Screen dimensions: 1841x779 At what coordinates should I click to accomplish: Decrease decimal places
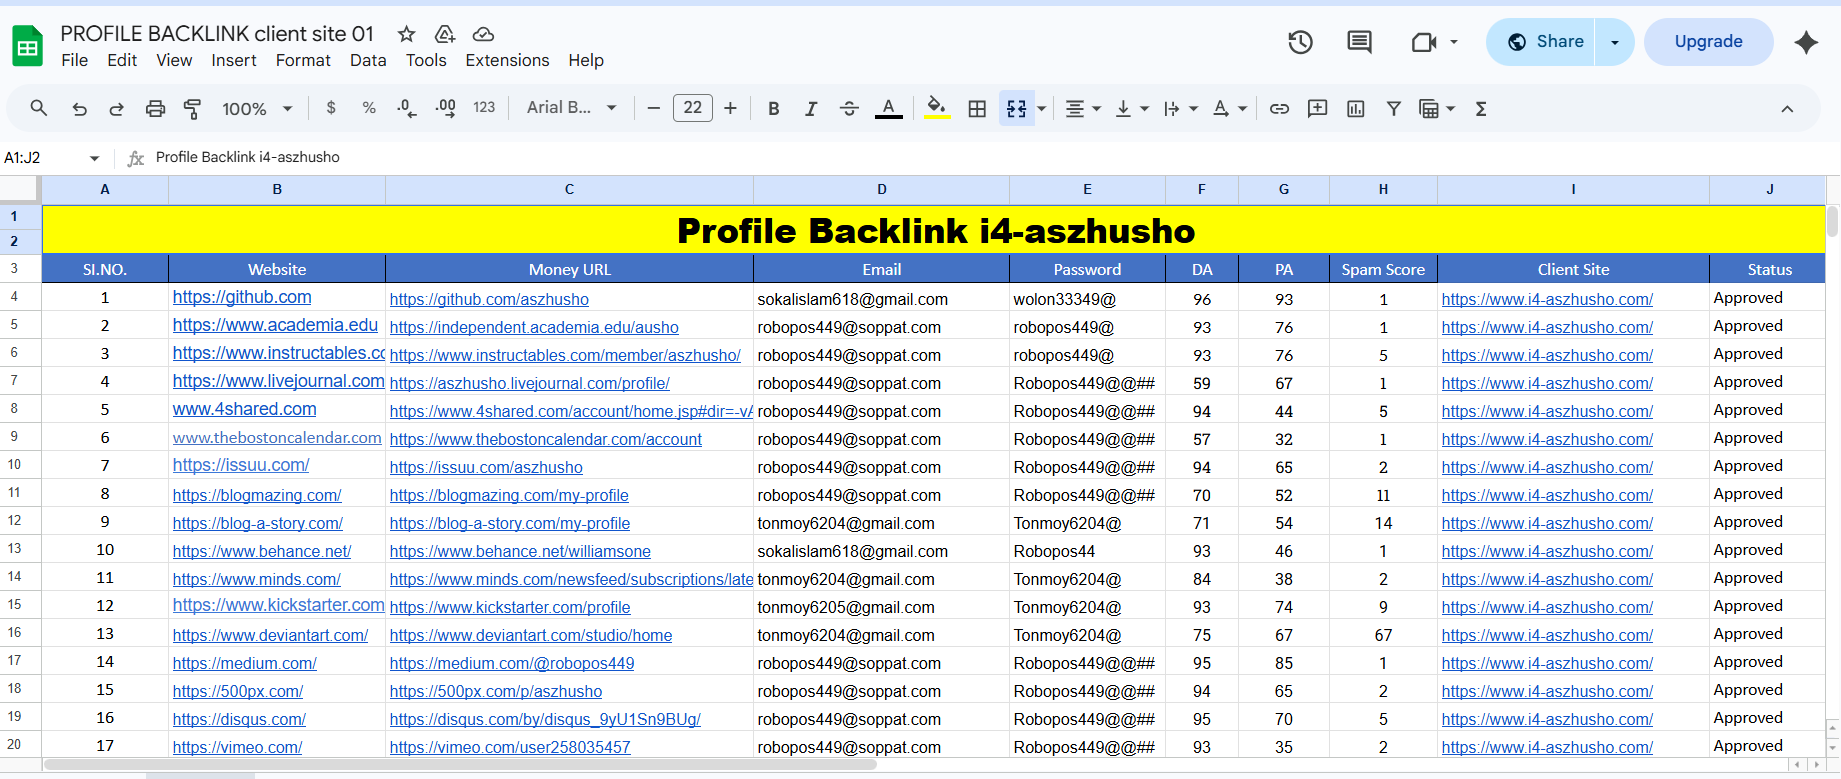pyautogui.click(x=406, y=108)
